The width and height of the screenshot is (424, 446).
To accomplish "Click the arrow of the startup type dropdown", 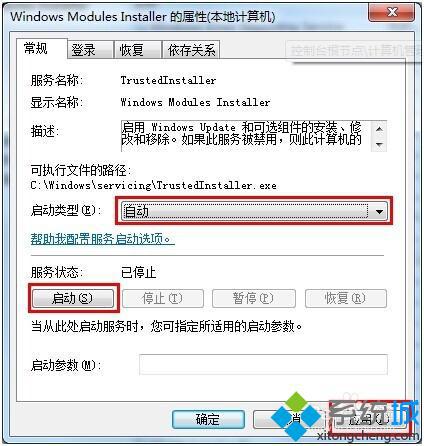I will coord(379,211).
